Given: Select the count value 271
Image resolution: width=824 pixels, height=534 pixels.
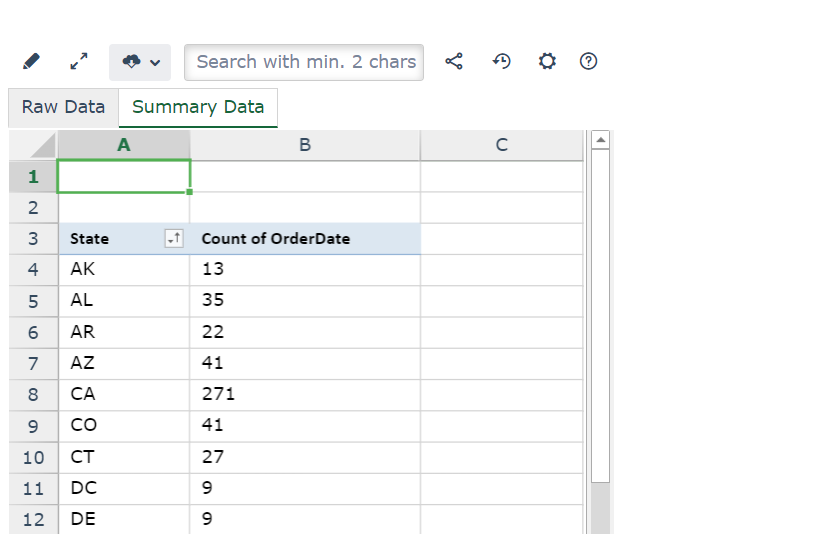Looking at the screenshot, I should tap(305, 395).
